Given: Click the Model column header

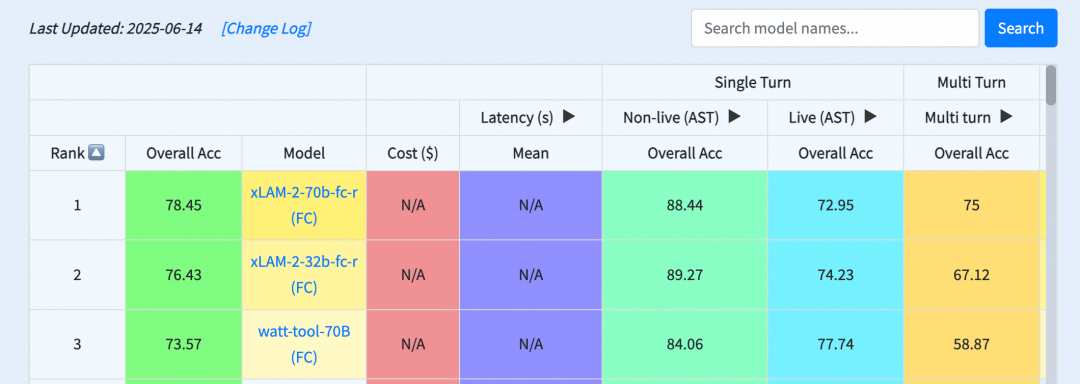Looking at the screenshot, I should tap(304, 153).
